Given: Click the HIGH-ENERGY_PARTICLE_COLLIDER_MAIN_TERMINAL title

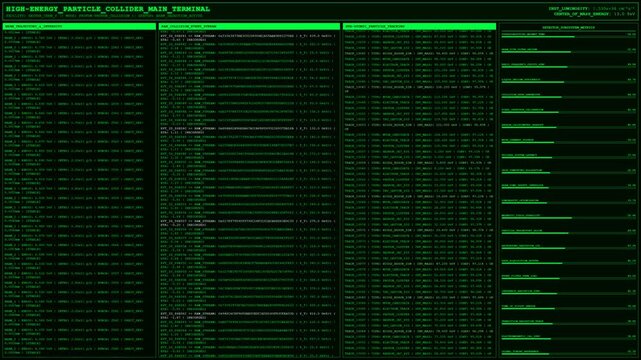Looking at the screenshot, I should pos(108,9).
